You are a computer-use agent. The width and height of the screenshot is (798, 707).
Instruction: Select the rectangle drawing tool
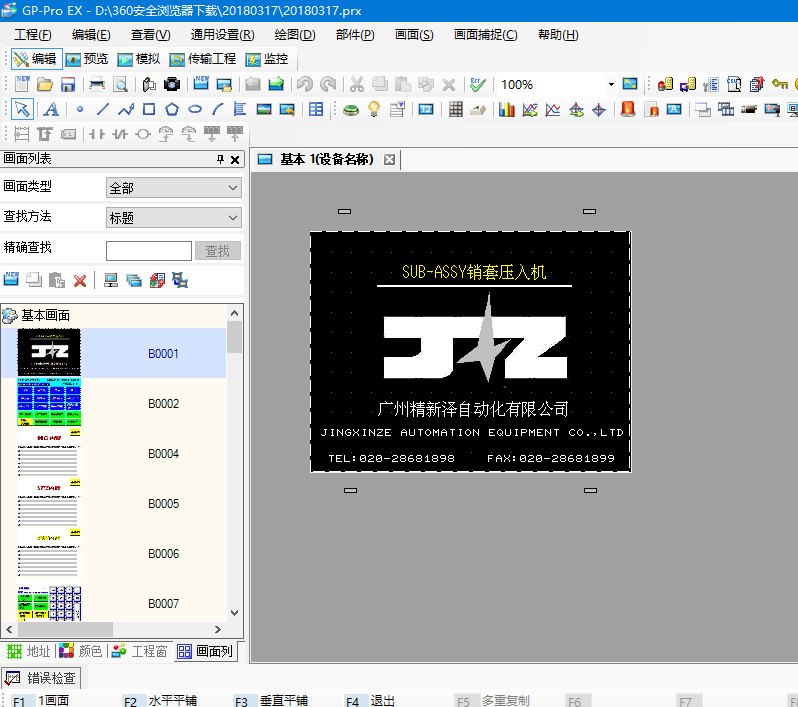pyautogui.click(x=149, y=110)
